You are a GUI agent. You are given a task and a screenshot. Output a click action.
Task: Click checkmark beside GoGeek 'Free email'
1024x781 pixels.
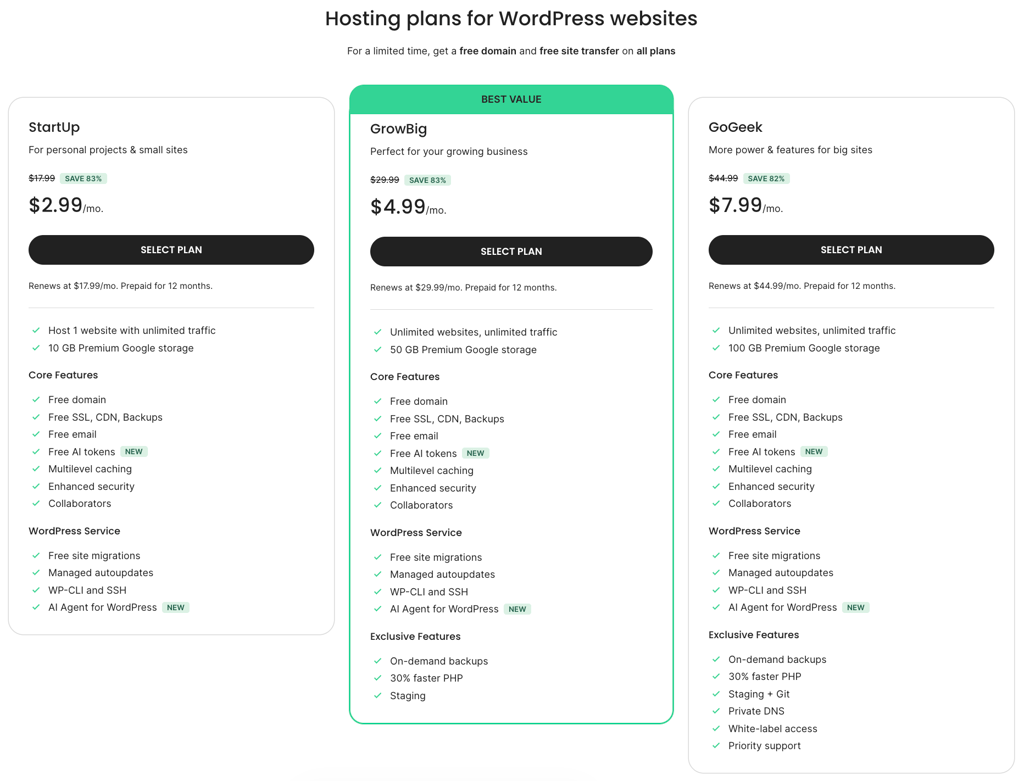[x=716, y=434]
